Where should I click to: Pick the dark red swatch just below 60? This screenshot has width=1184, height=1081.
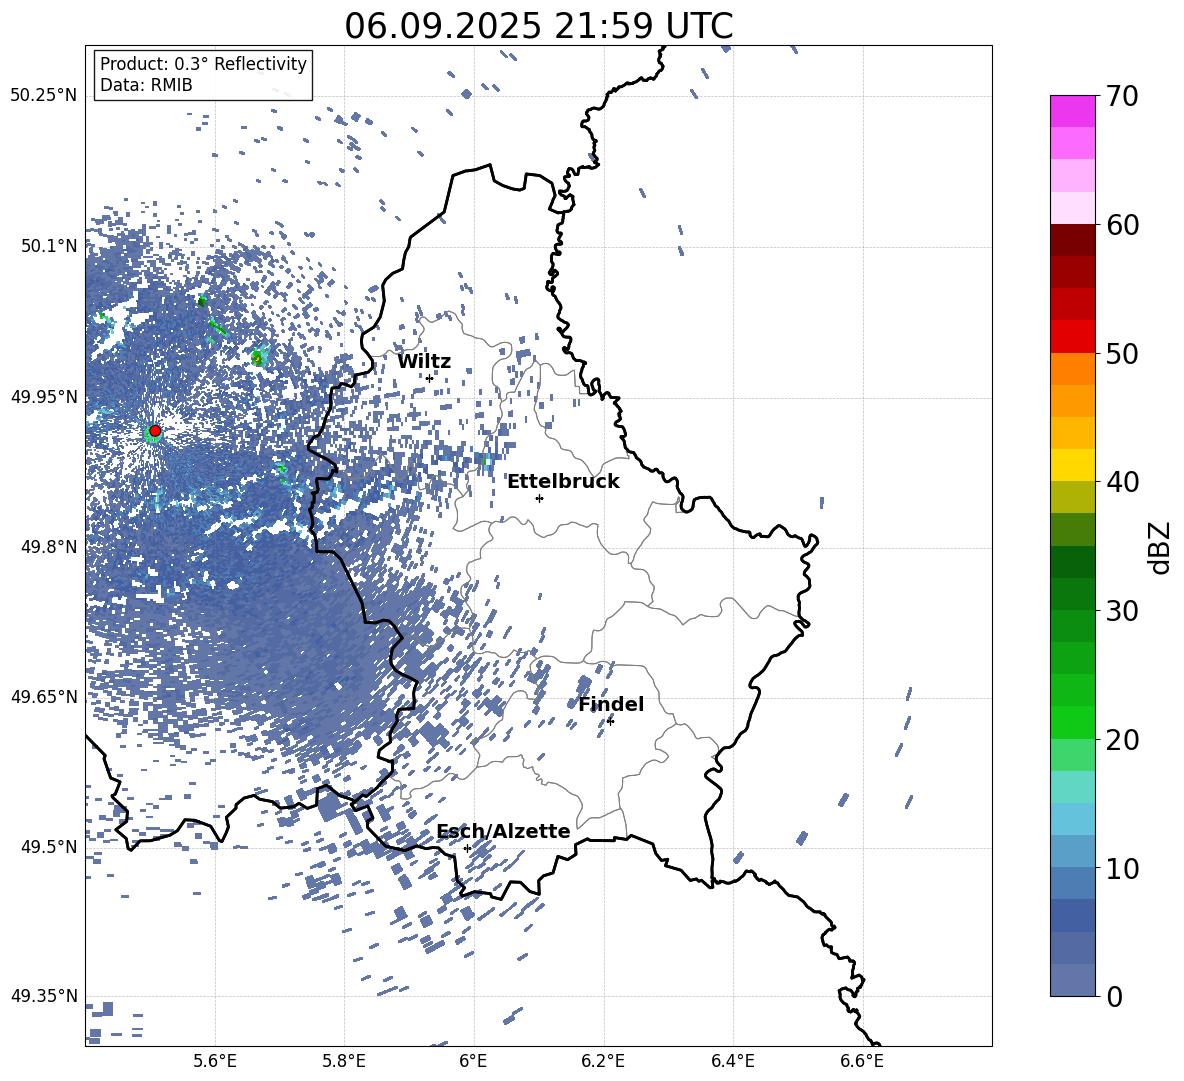(1073, 241)
